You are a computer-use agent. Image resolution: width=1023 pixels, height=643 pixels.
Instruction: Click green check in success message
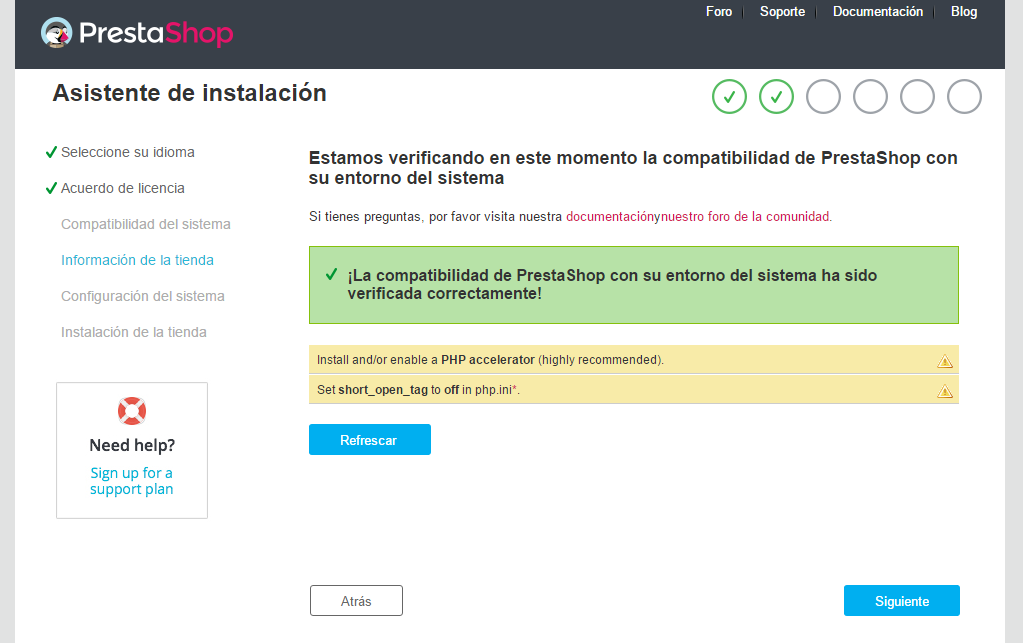tap(331, 275)
